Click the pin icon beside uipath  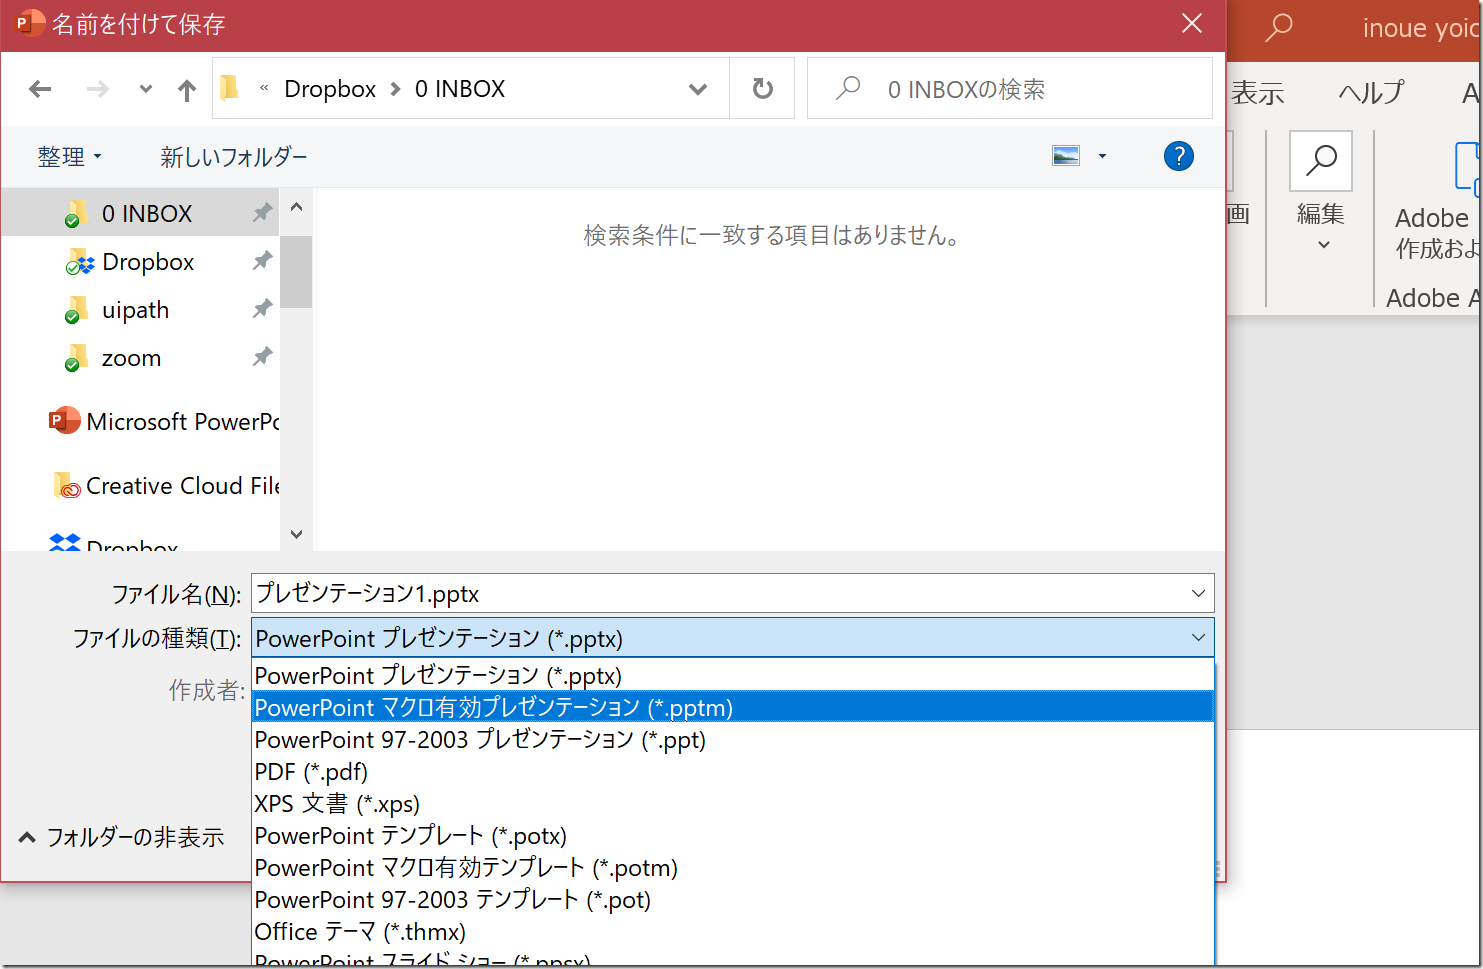pos(262,308)
